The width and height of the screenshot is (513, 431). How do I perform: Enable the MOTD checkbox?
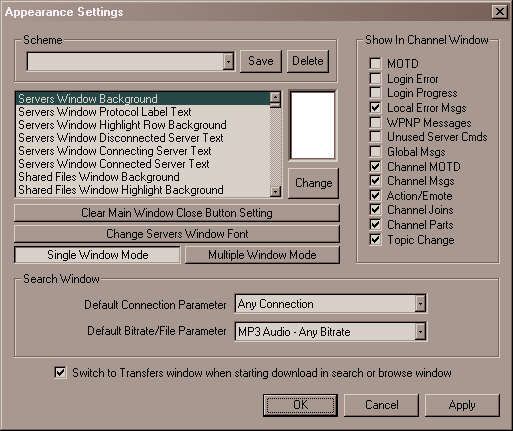(x=375, y=63)
